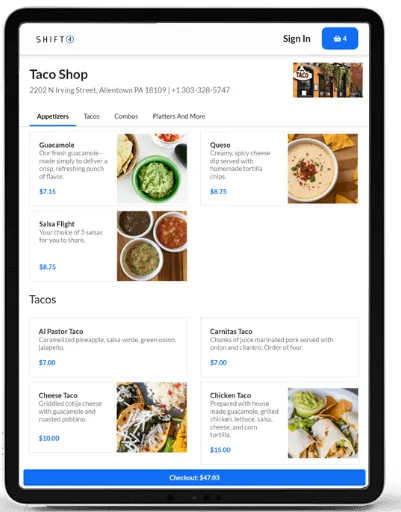Screen dimensions: 401x512
Task: Click the Queso item title
Action: 220,145
